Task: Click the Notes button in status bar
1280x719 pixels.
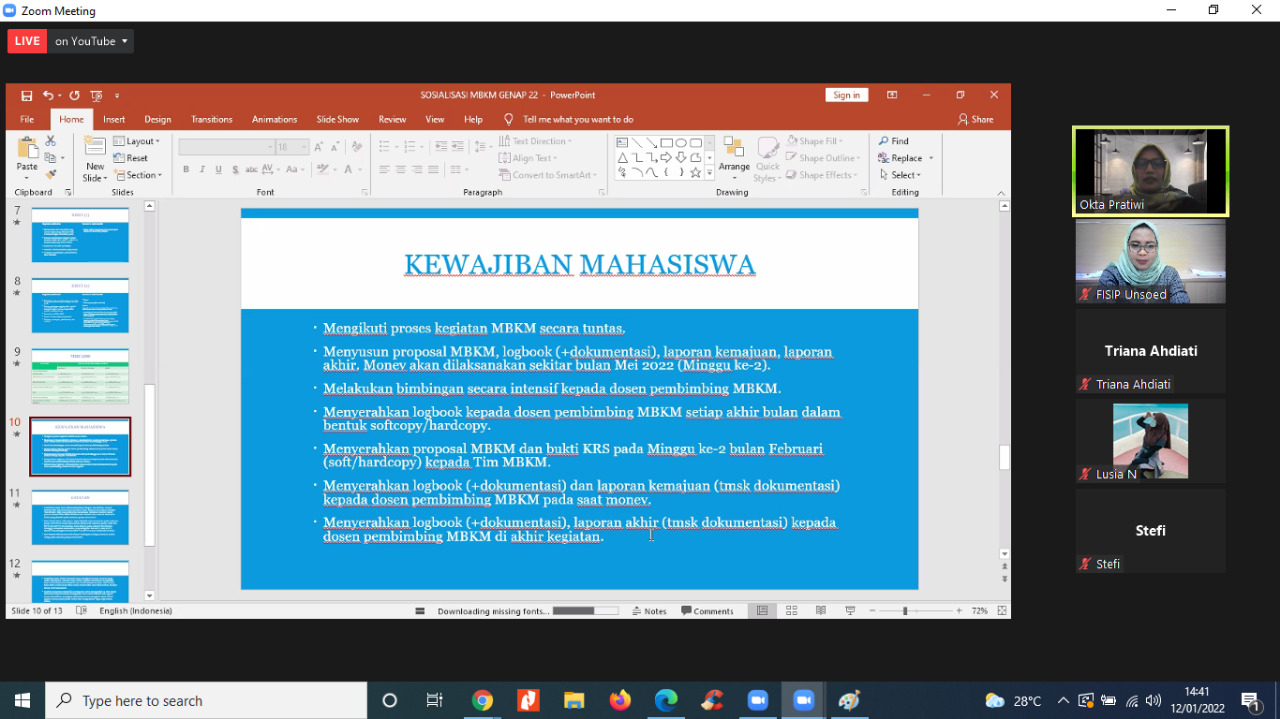Action: click(x=650, y=610)
